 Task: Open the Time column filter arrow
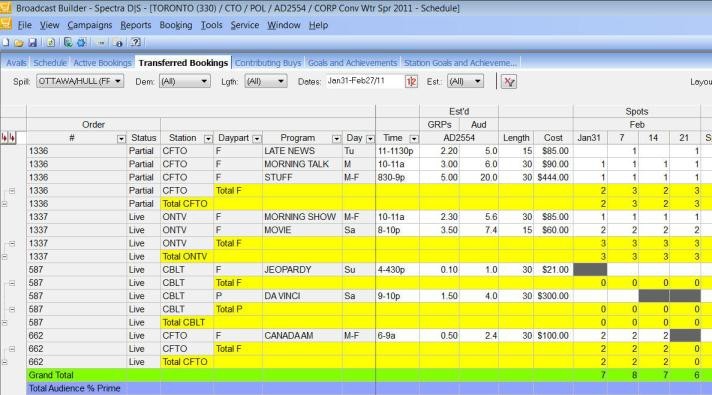coord(414,138)
